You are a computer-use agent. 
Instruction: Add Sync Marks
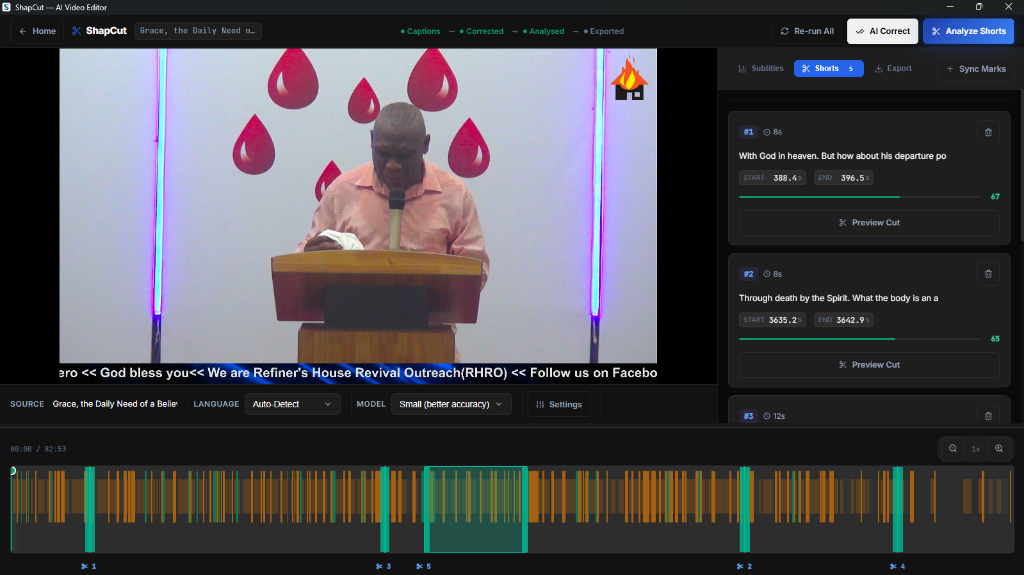(976, 69)
